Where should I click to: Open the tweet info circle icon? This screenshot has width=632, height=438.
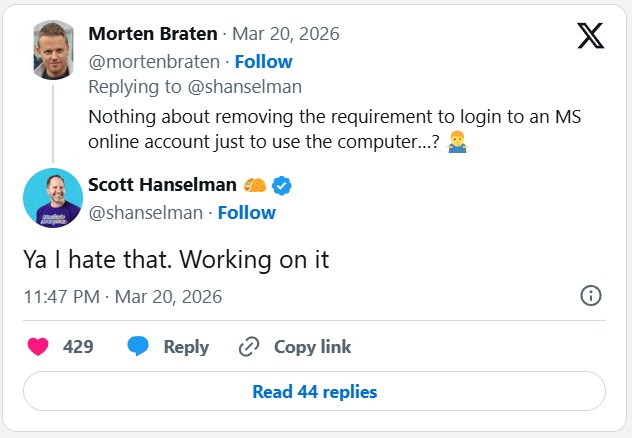[x=591, y=296]
